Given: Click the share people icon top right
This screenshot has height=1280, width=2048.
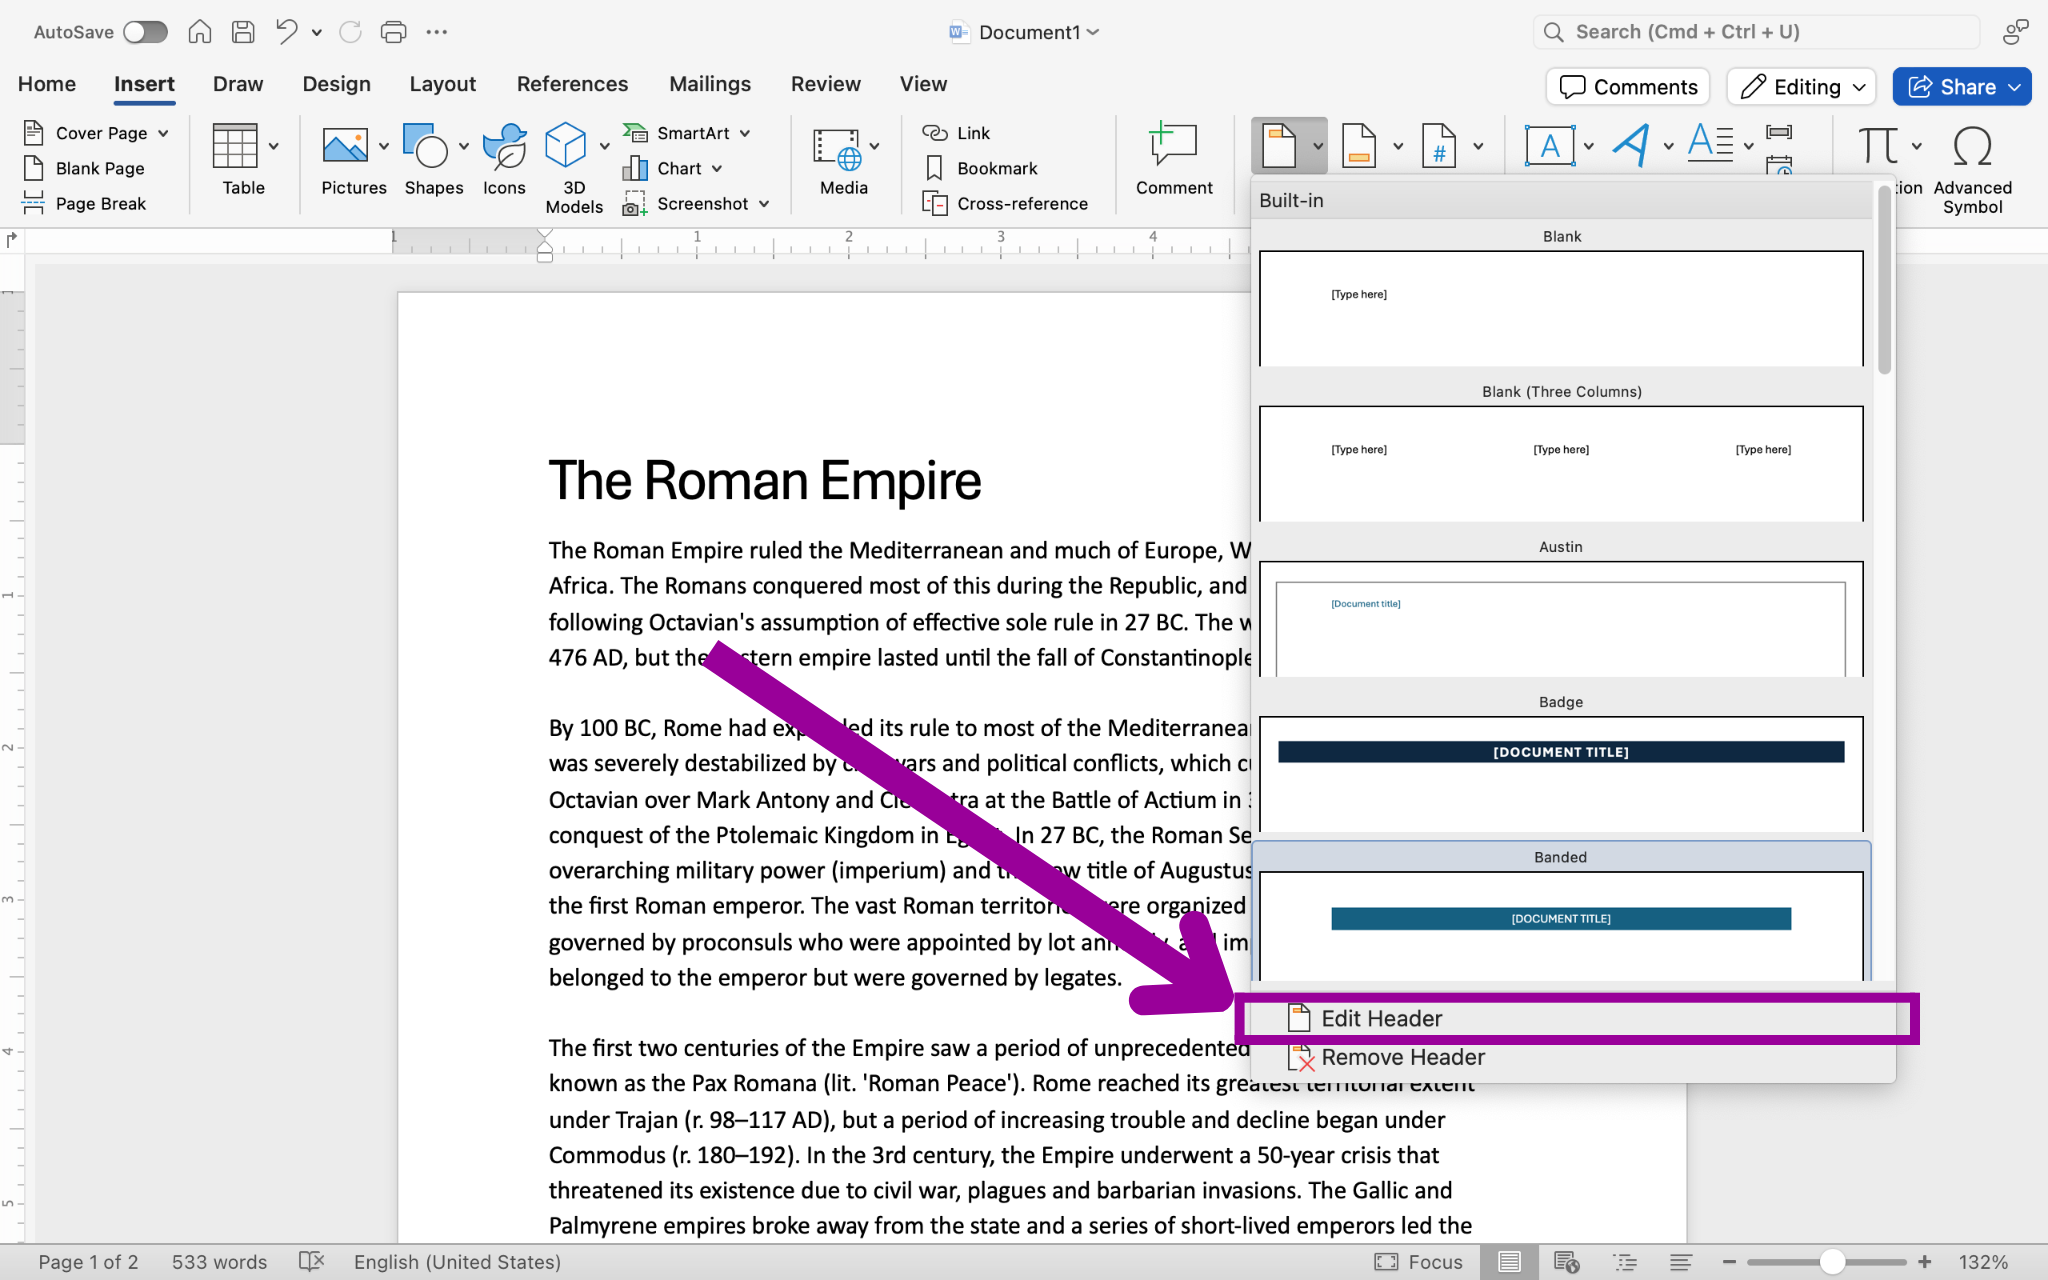Looking at the screenshot, I should click(x=2015, y=32).
